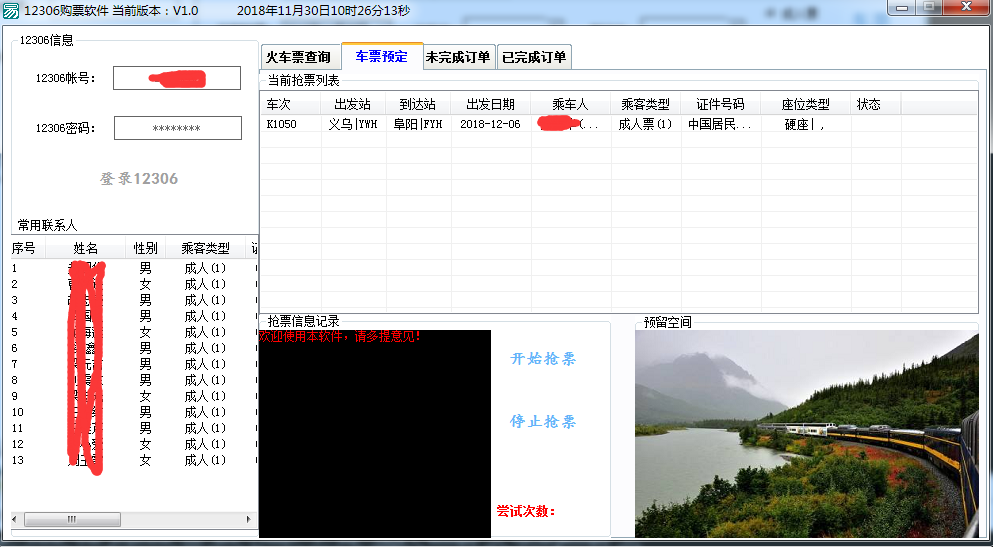Click the black 抢票信息记录 log area
Viewport: 993px width, 547px height.
(375, 434)
